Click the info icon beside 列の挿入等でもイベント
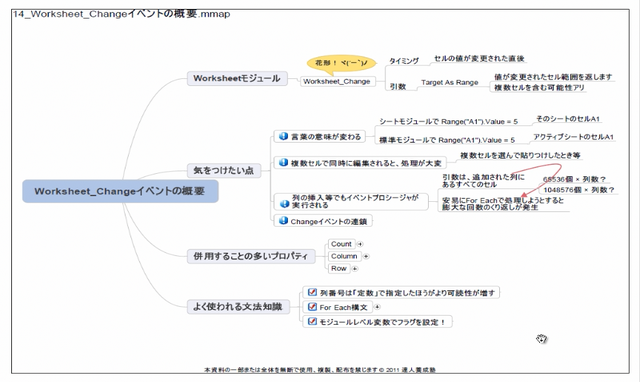 point(284,202)
